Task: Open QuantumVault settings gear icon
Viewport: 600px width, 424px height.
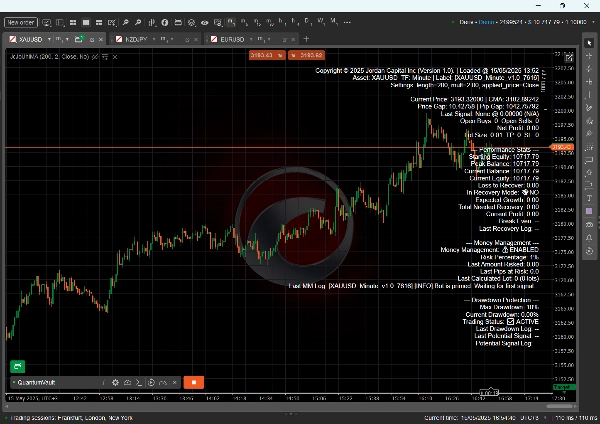Action: (115, 382)
